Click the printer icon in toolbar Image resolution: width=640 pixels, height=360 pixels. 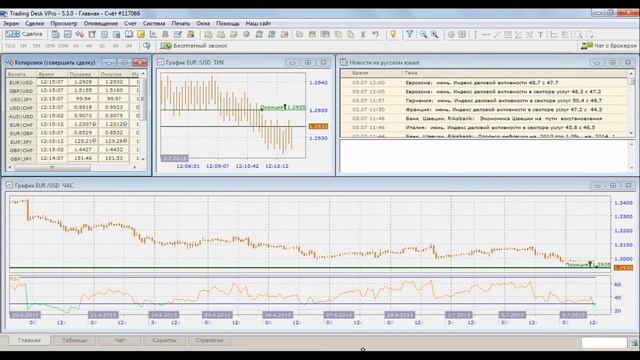pyautogui.click(x=165, y=34)
